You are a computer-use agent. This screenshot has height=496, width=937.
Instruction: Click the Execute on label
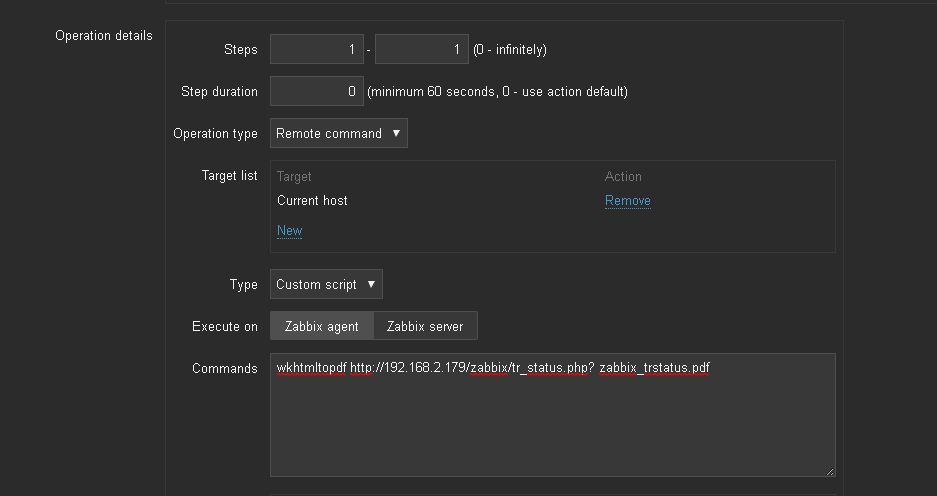(224, 326)
